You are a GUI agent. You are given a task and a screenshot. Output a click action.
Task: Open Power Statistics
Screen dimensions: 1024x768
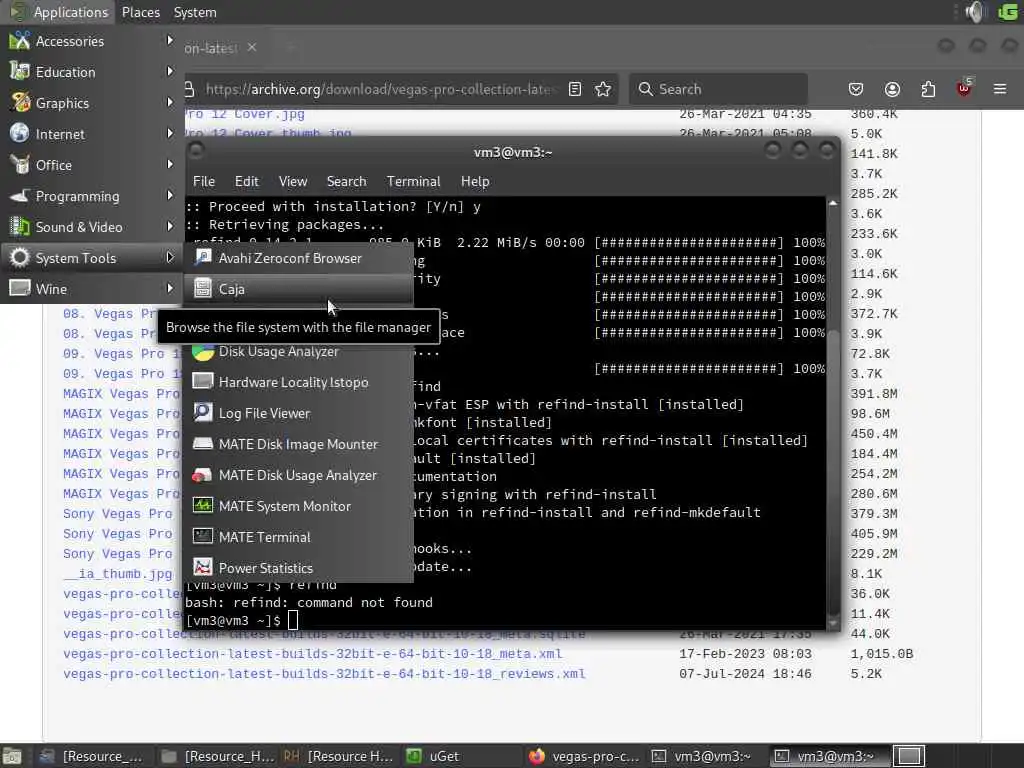(299, 568)
